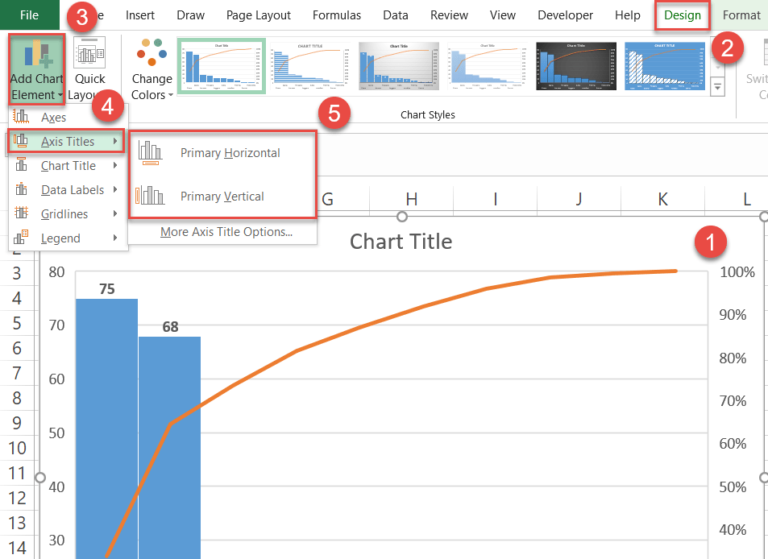
Task: Click the 100% secondary axis label
Action: [737, 272]
